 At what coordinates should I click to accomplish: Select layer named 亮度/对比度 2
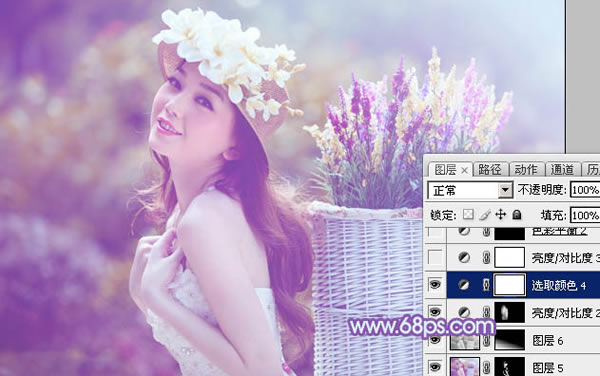[566, 313]
